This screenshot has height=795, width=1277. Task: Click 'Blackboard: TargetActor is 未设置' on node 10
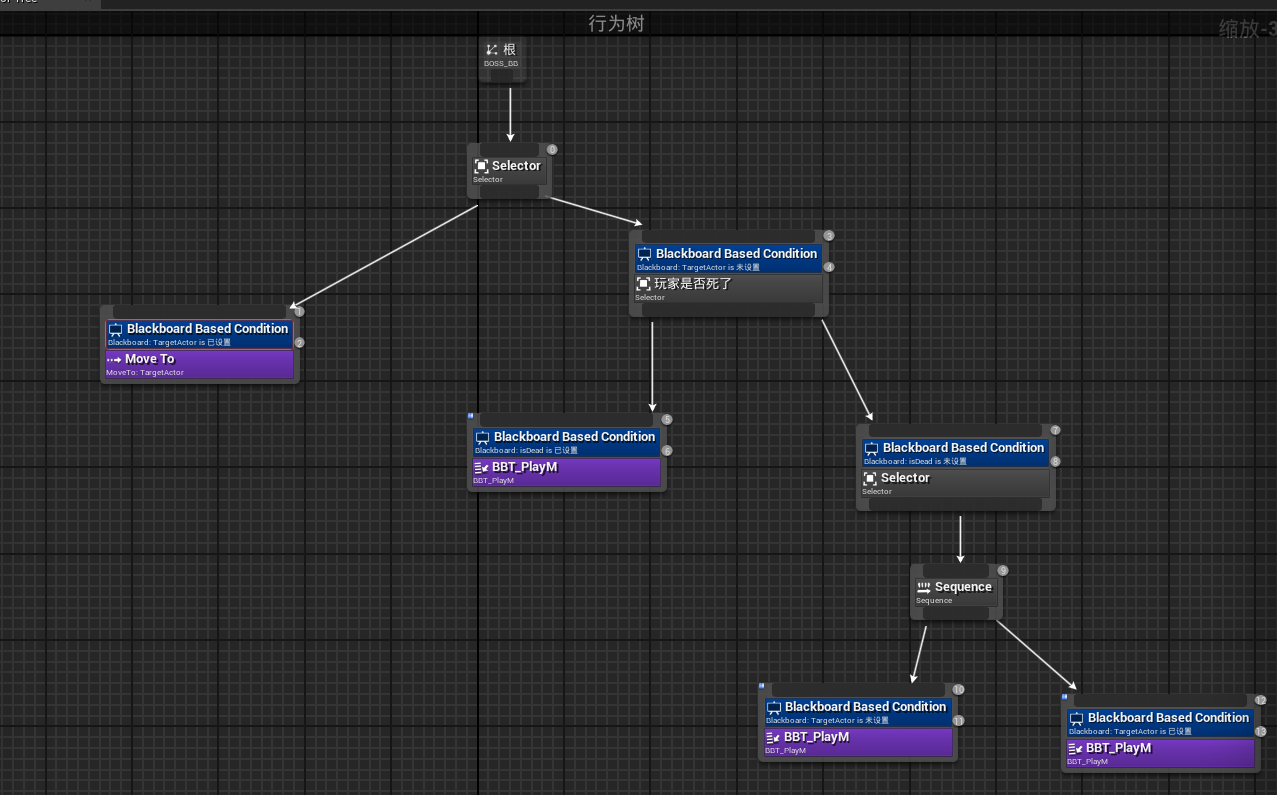point(827,721)
